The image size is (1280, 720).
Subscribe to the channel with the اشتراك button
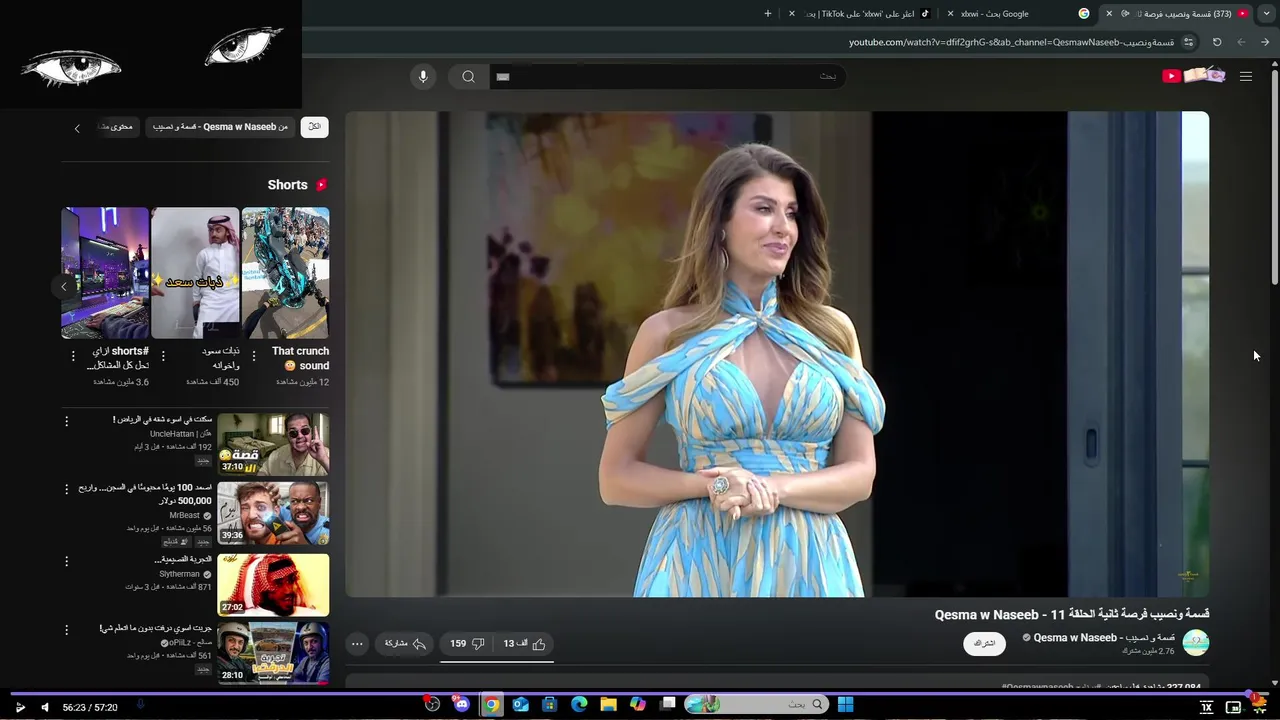coord(985,643)
